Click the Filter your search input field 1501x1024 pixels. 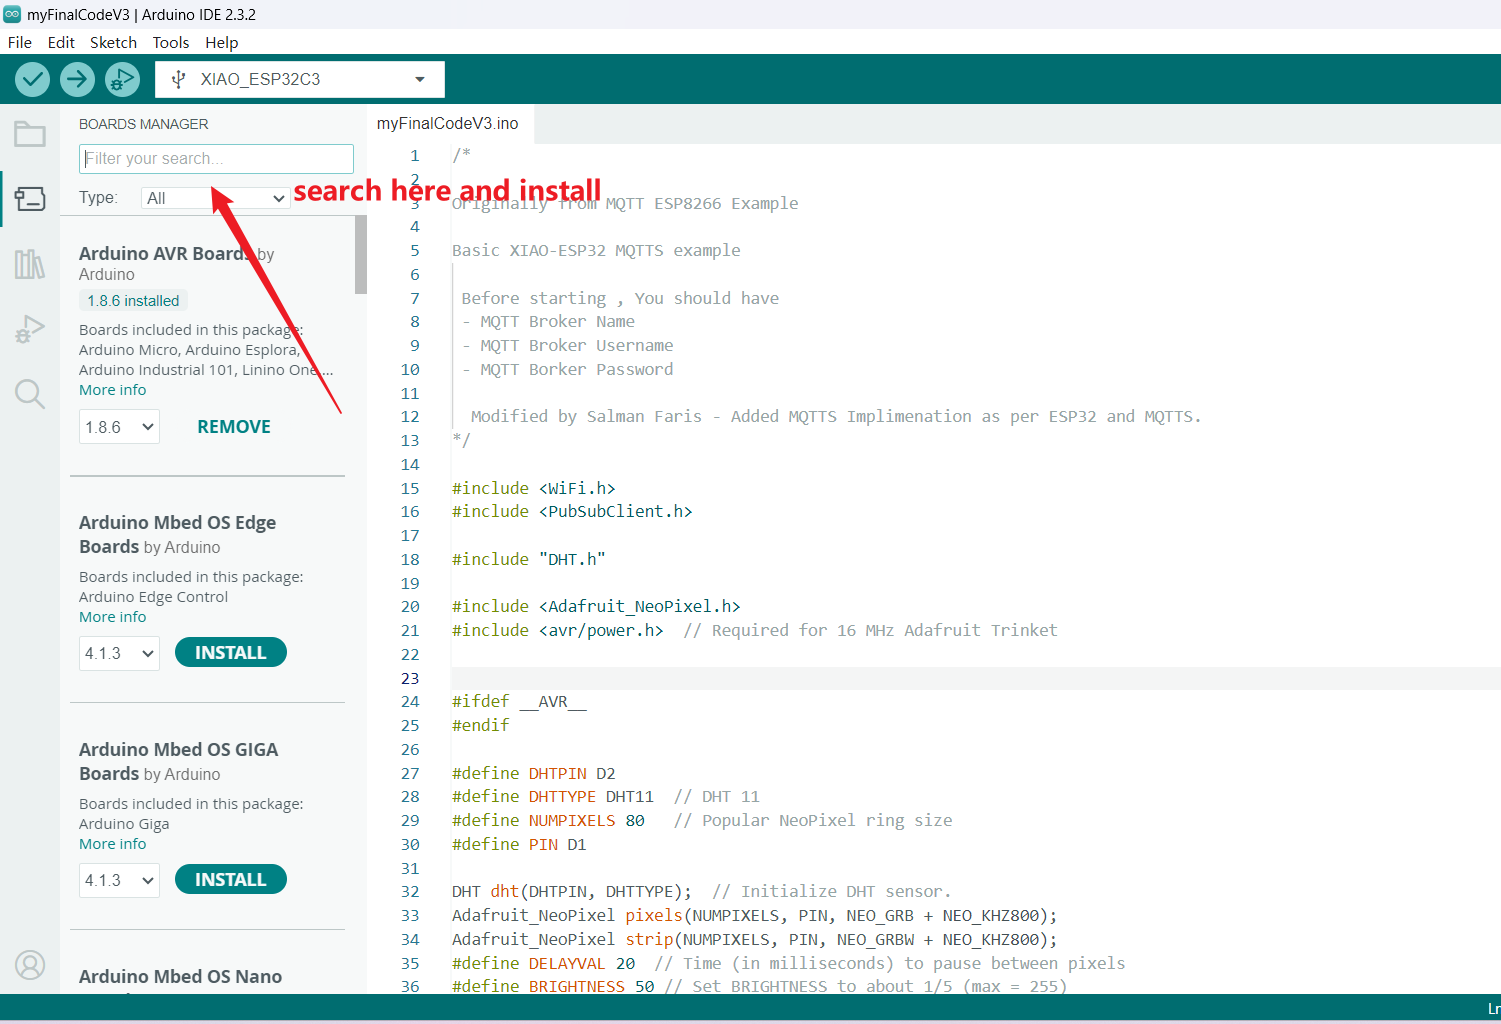[216, 159]
